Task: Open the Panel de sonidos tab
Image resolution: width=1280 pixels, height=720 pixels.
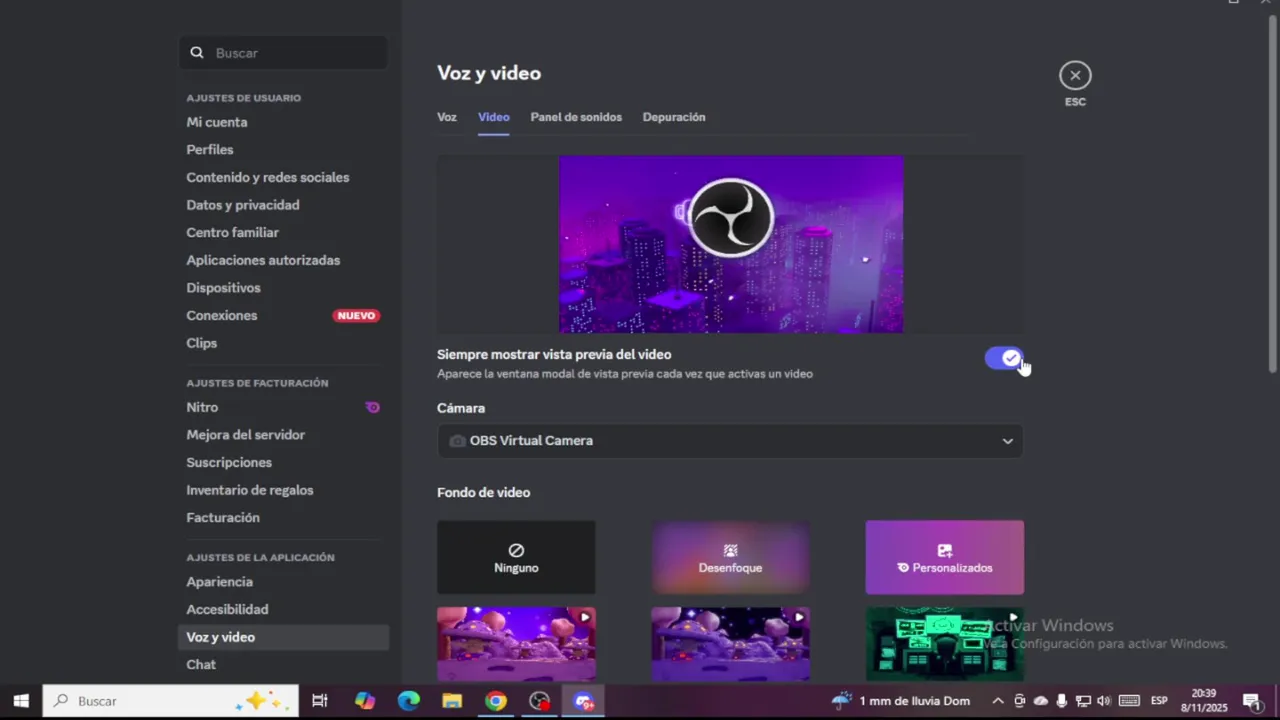Action: pos(576,117)
